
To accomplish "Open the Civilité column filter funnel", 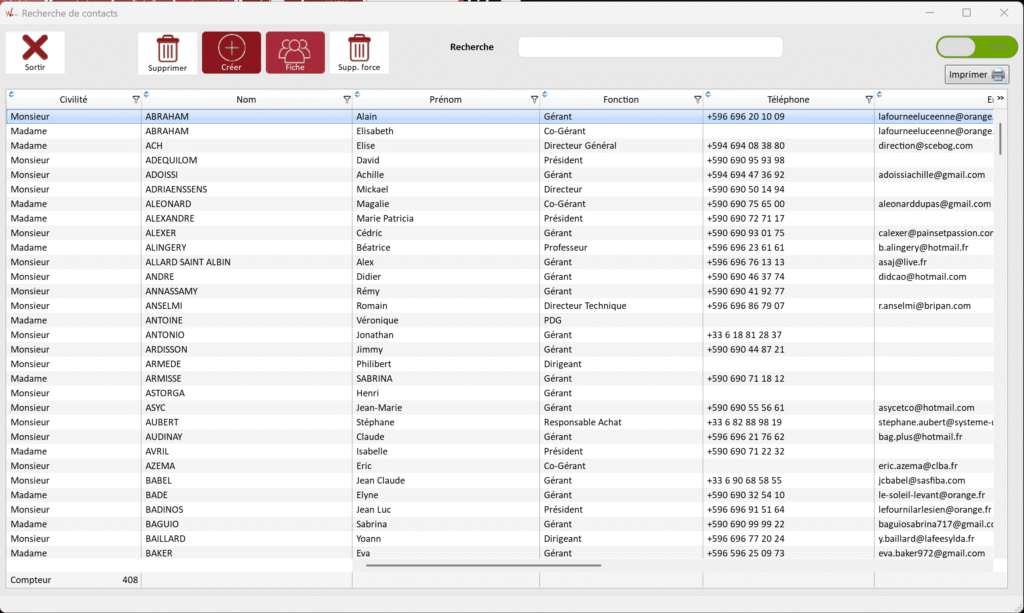I will point(136,100).
